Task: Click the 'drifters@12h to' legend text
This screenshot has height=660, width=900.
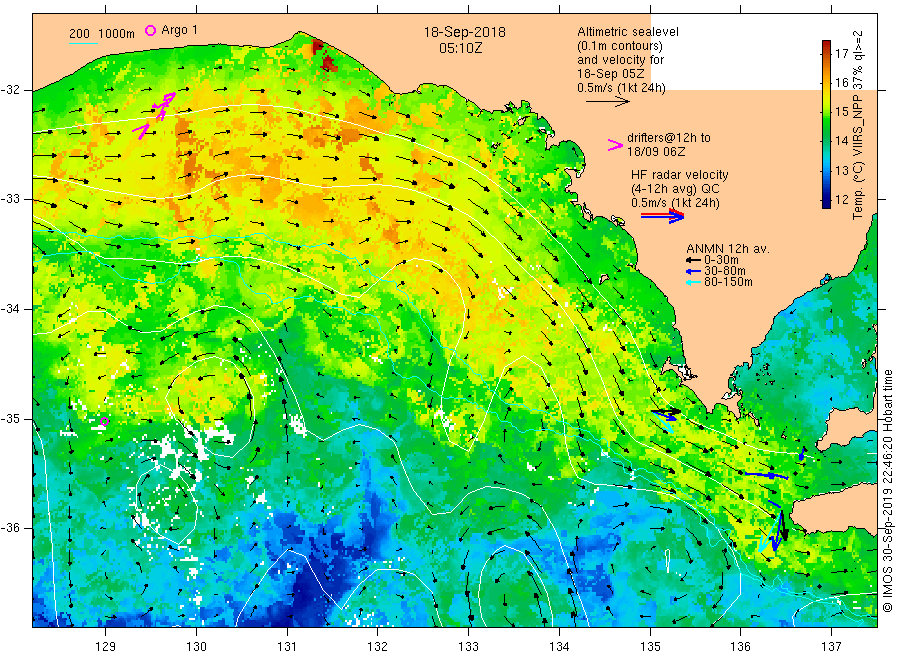Action: (x=669, y=138)
